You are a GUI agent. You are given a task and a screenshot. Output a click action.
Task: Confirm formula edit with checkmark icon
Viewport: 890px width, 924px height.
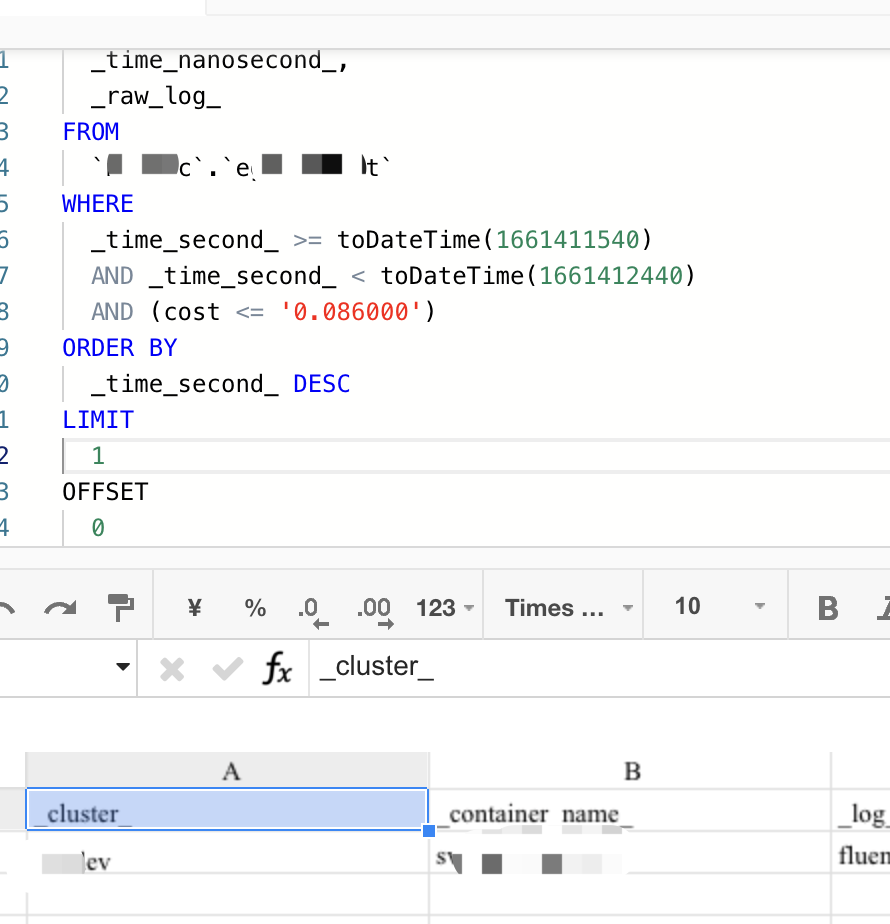click(228, 668)
